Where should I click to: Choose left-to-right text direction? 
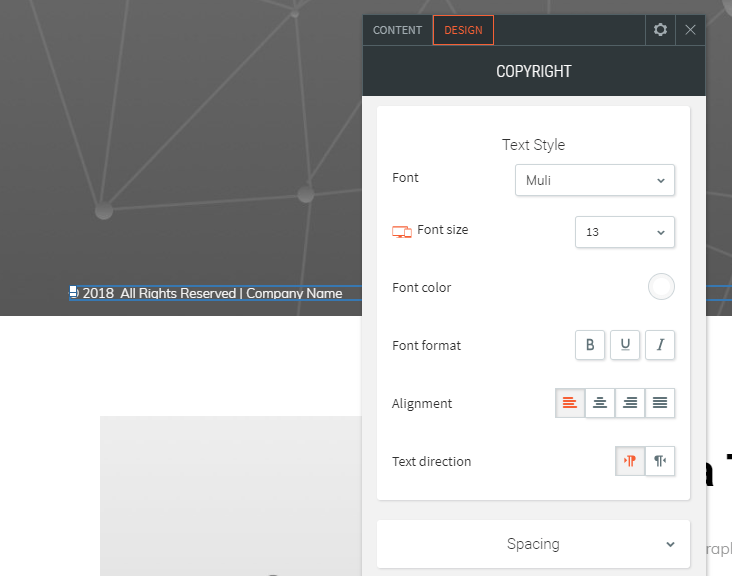tap(630, 461)
